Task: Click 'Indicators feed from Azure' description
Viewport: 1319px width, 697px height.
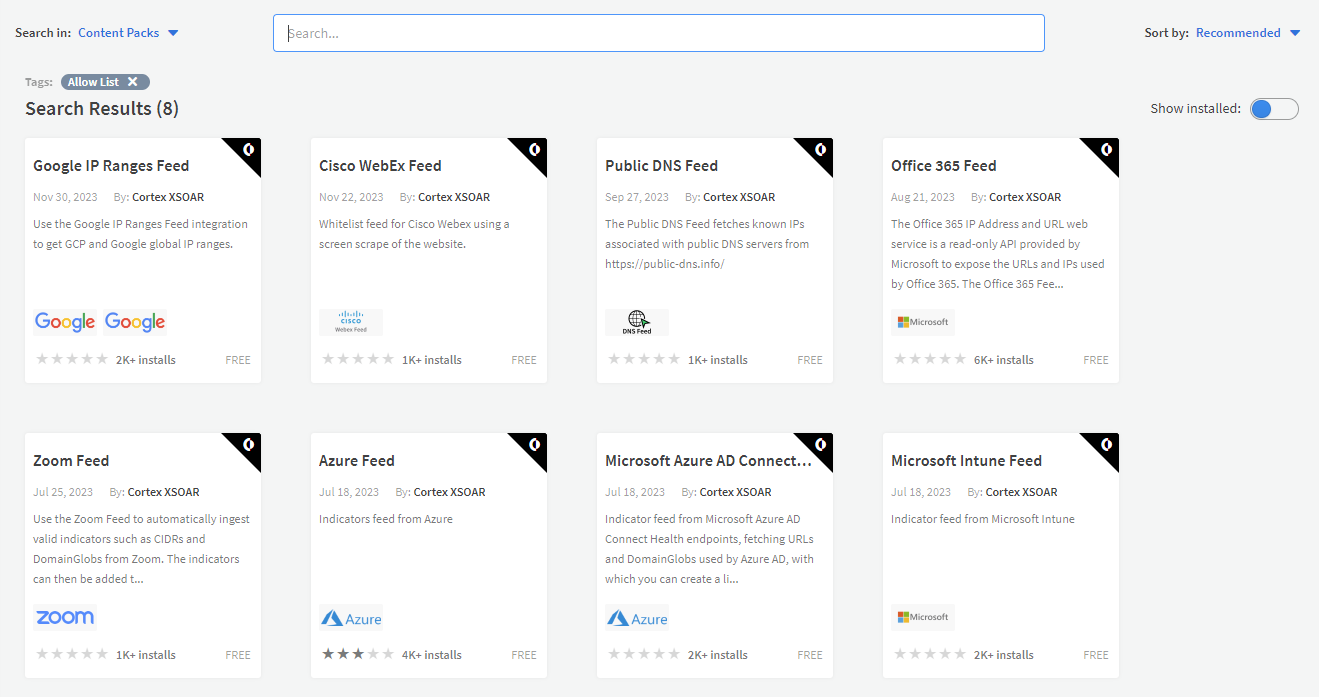Action: point(386,519)
